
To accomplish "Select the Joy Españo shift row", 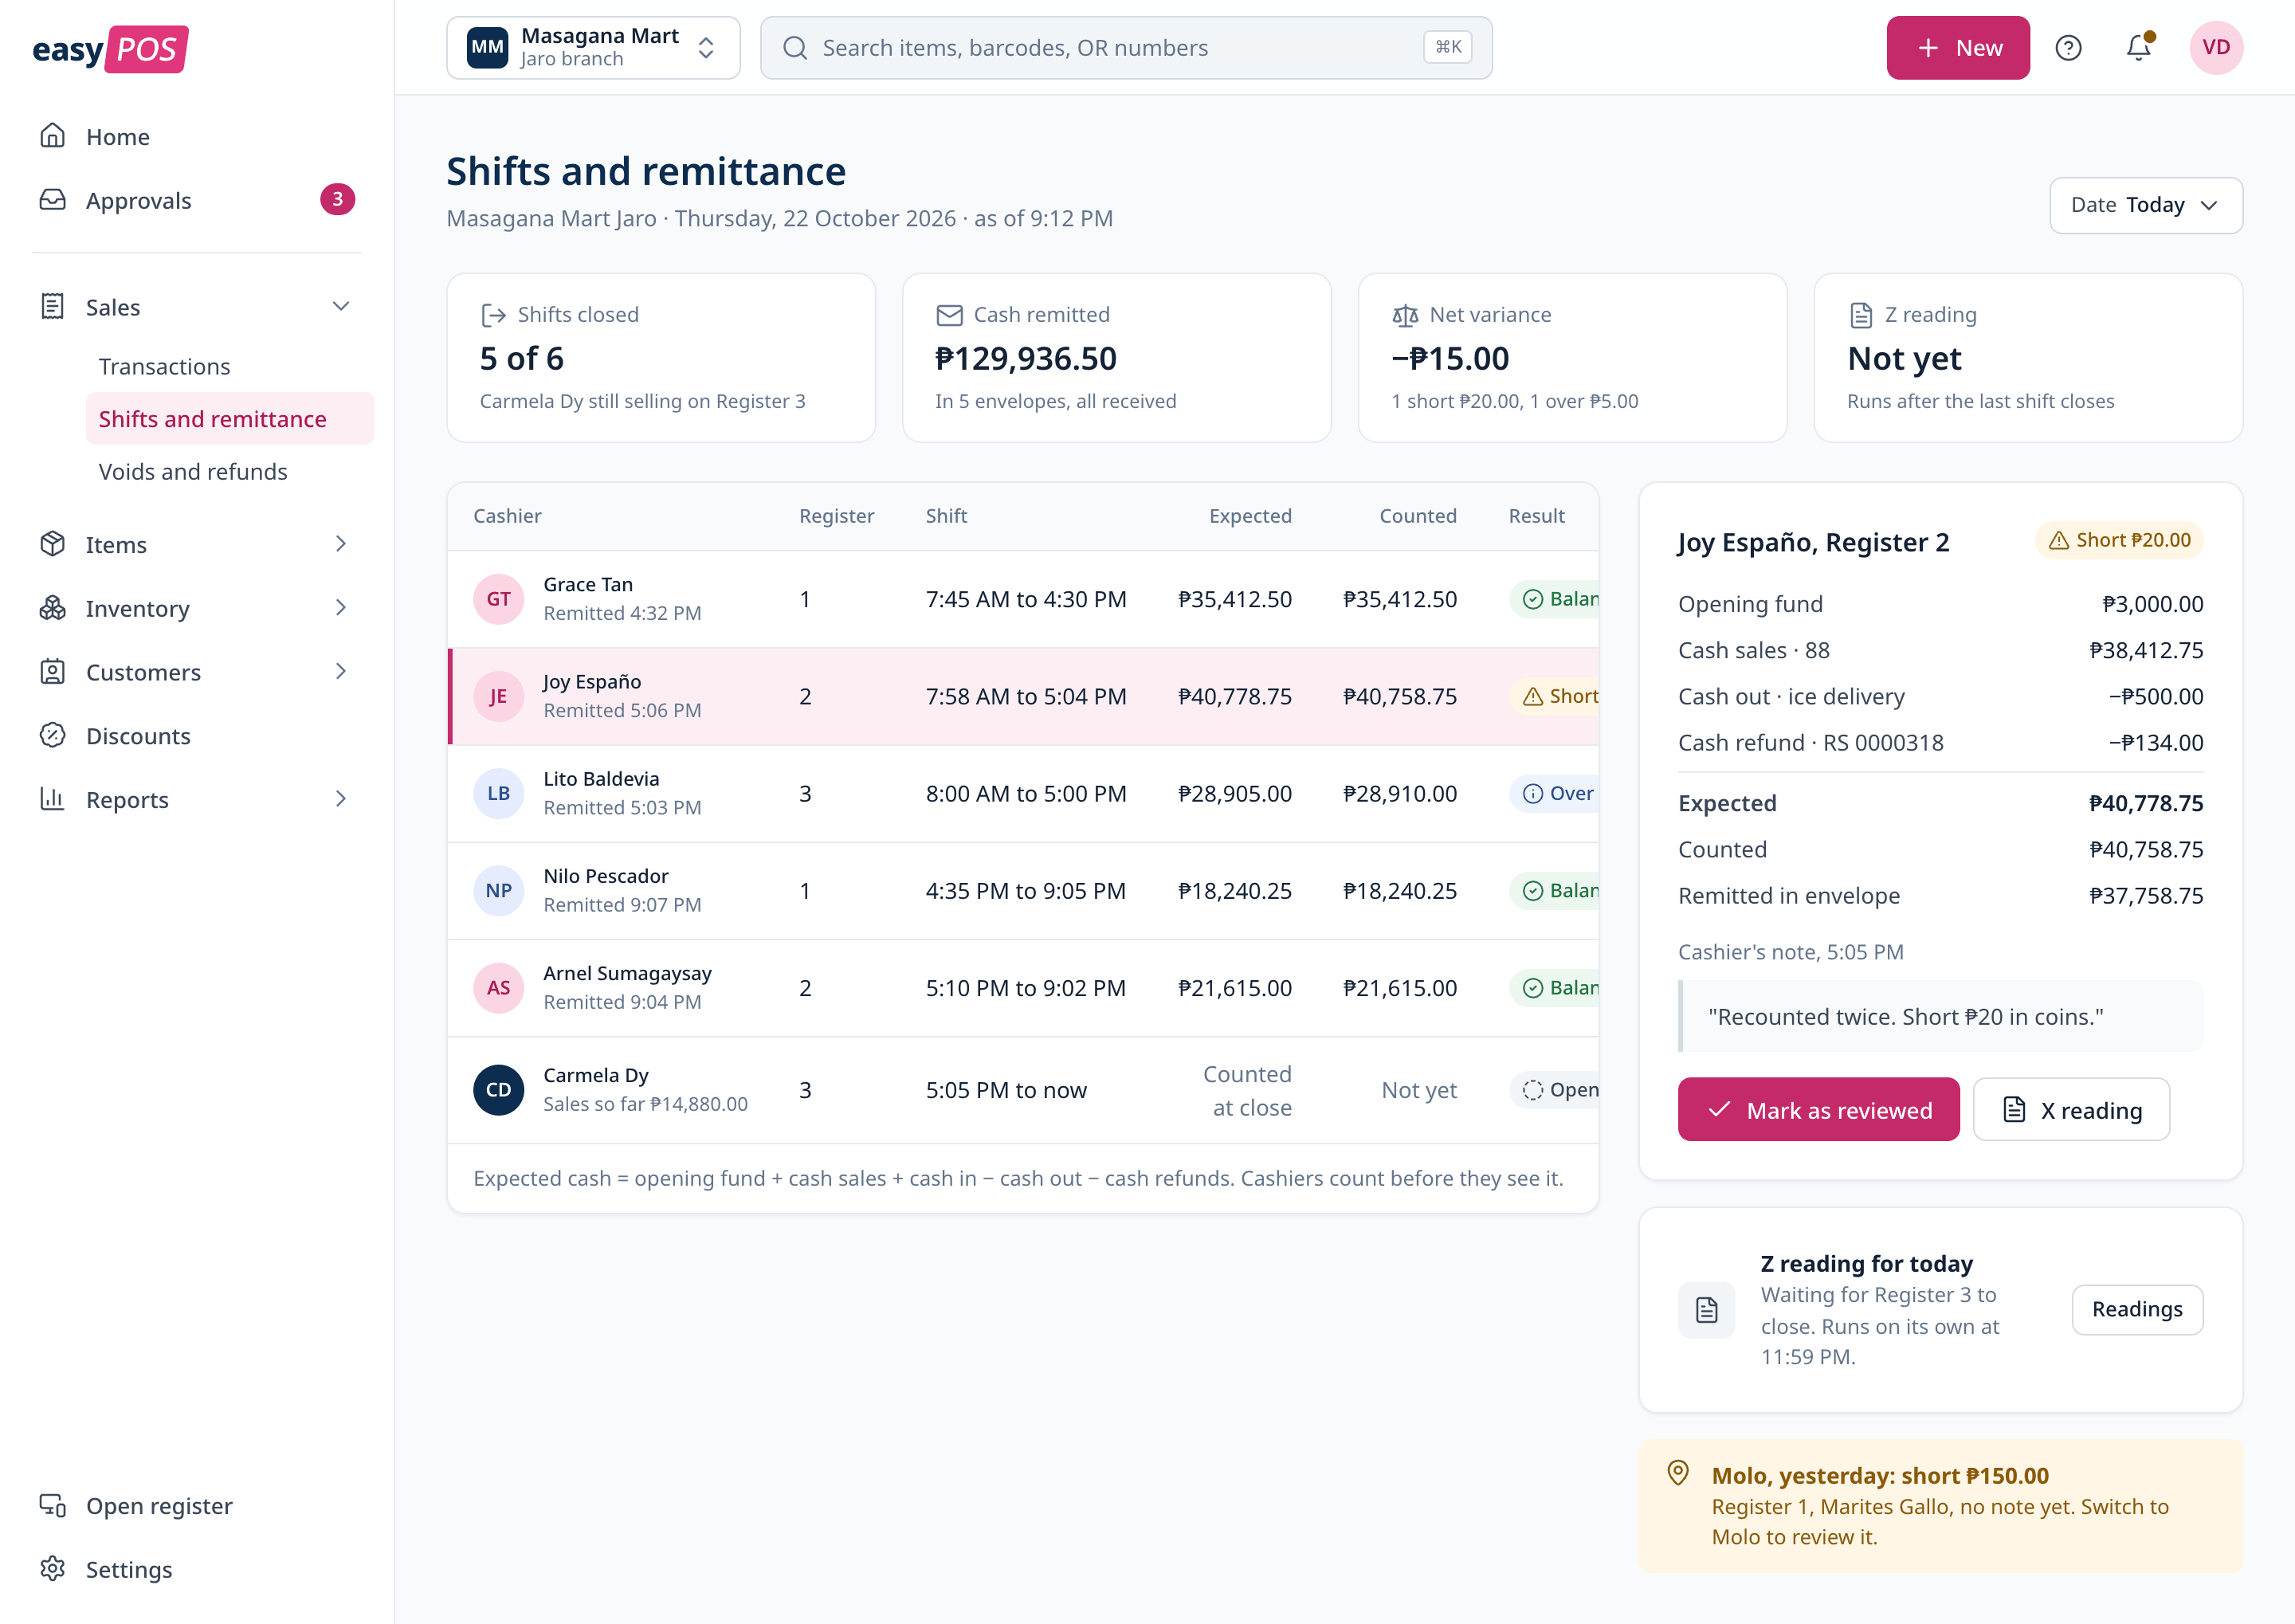I will [1023, 697].
